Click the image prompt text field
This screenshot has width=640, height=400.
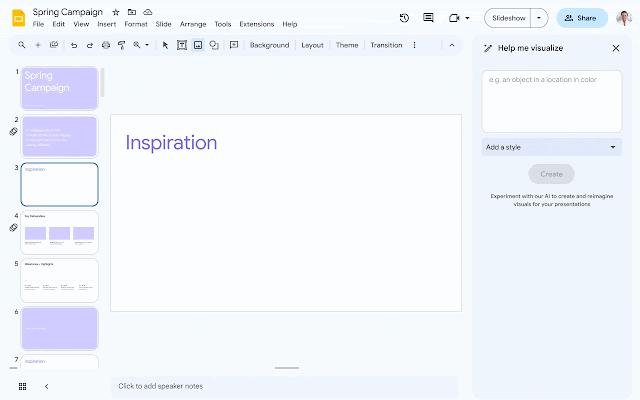coord(552,101)
